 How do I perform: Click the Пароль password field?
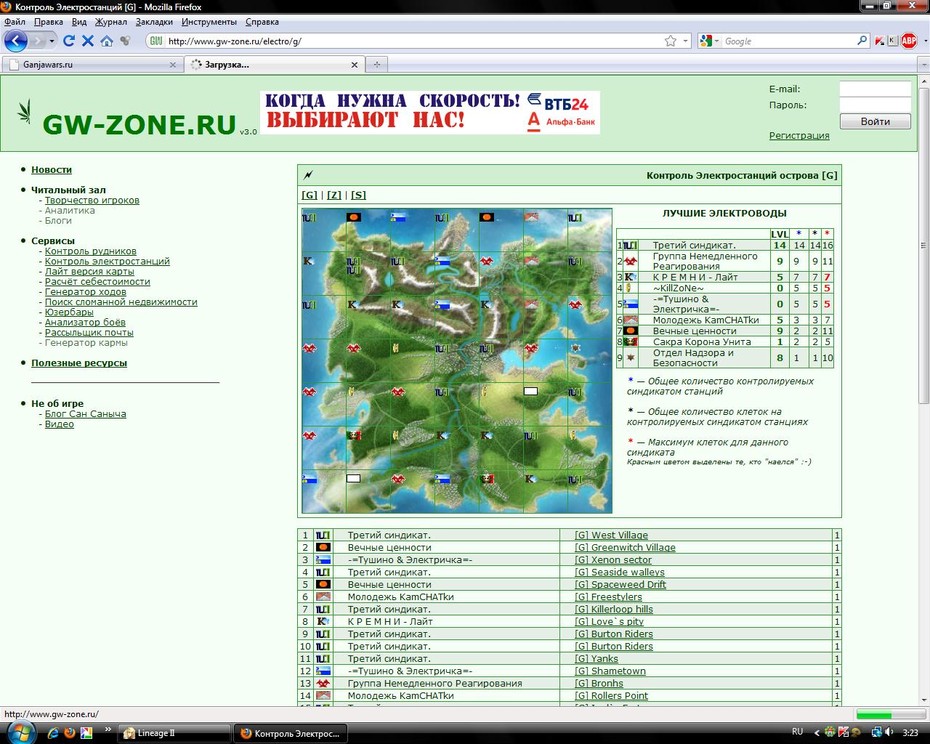[x=875, y=105]
